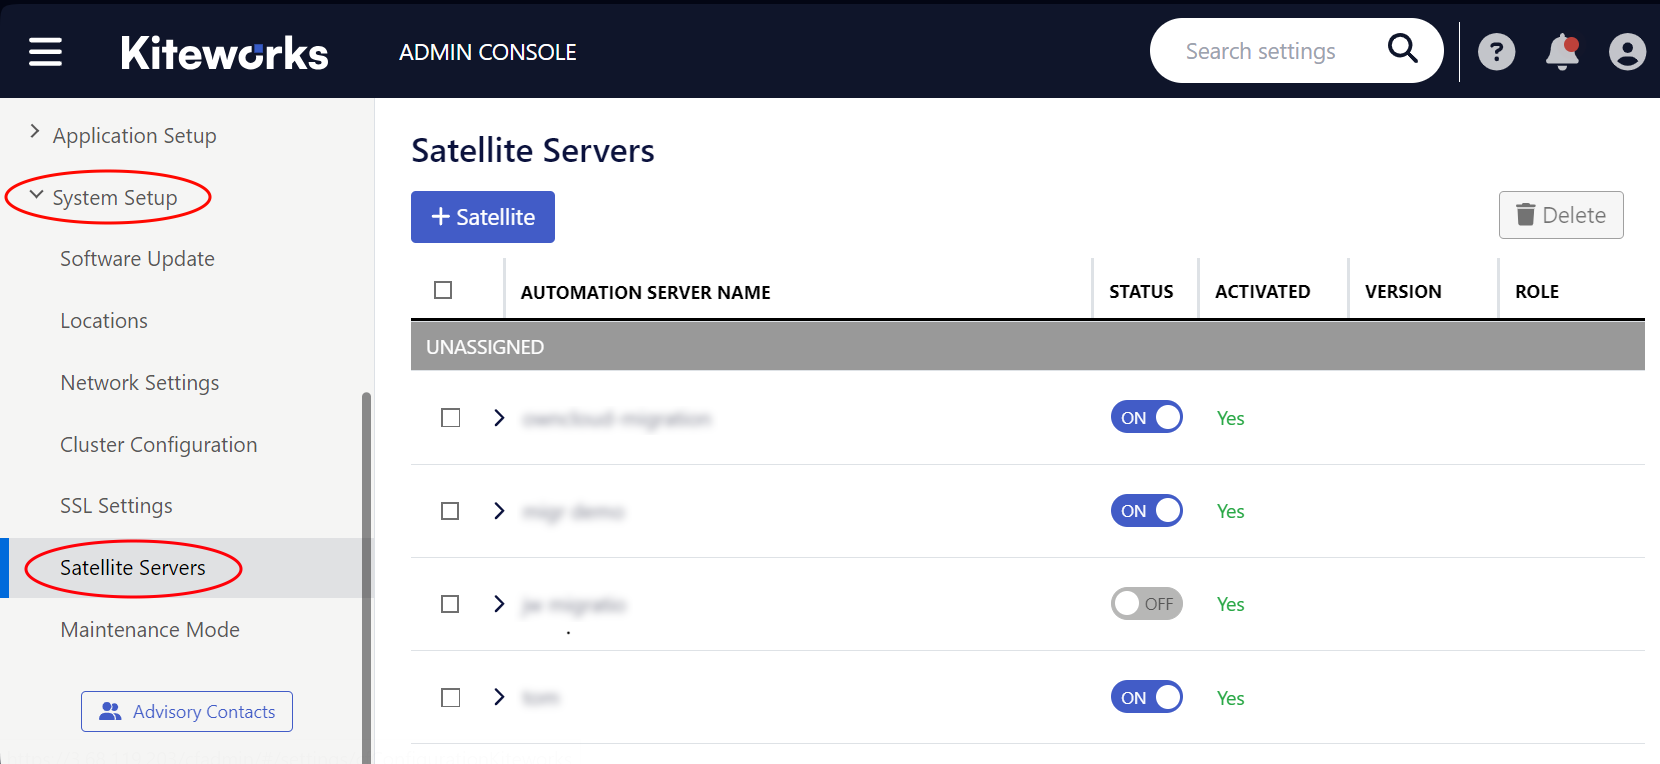Tick checkbox of third server row
The width and height of the screenshot is (1660, 764).
[x=451, y=604]
